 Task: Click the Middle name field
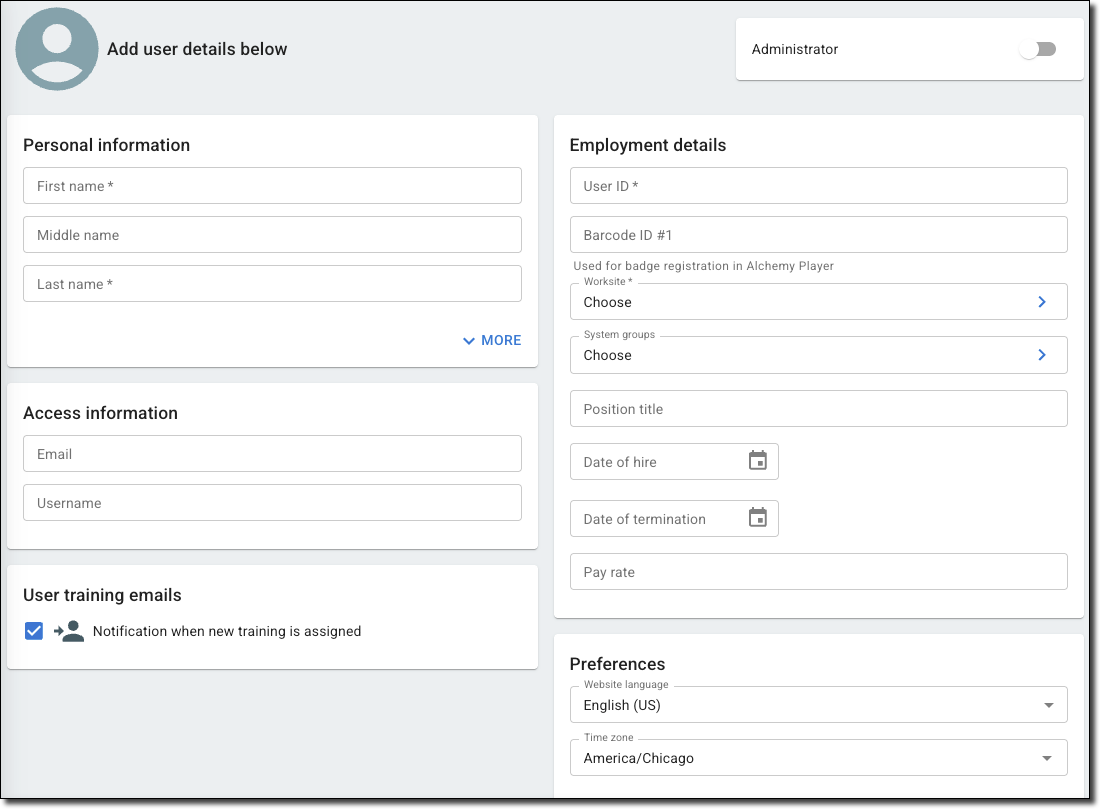point(272,235)
